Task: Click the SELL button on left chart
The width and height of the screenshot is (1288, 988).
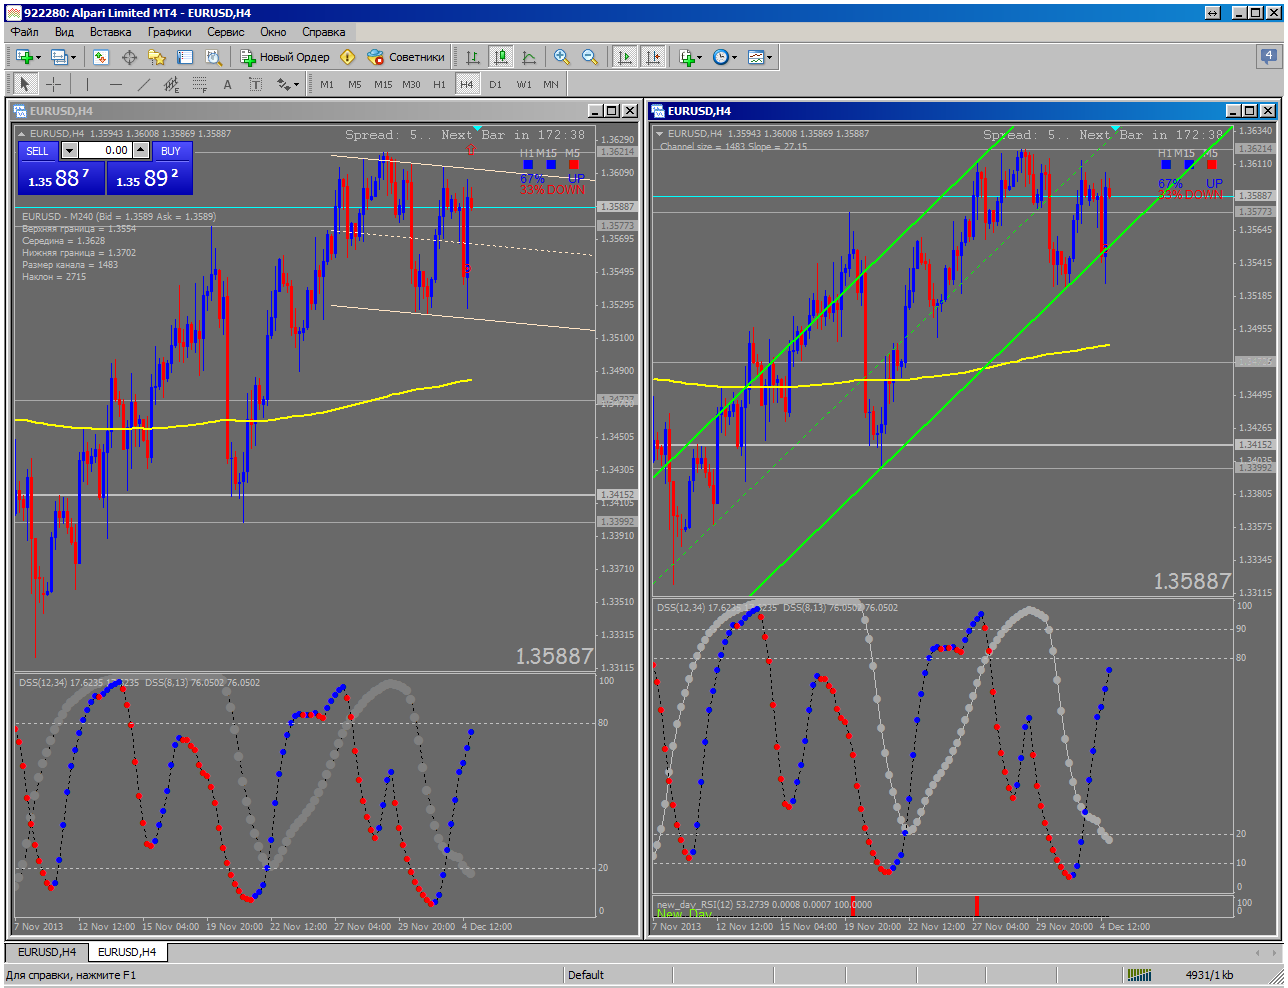Action: click(37, 151)
